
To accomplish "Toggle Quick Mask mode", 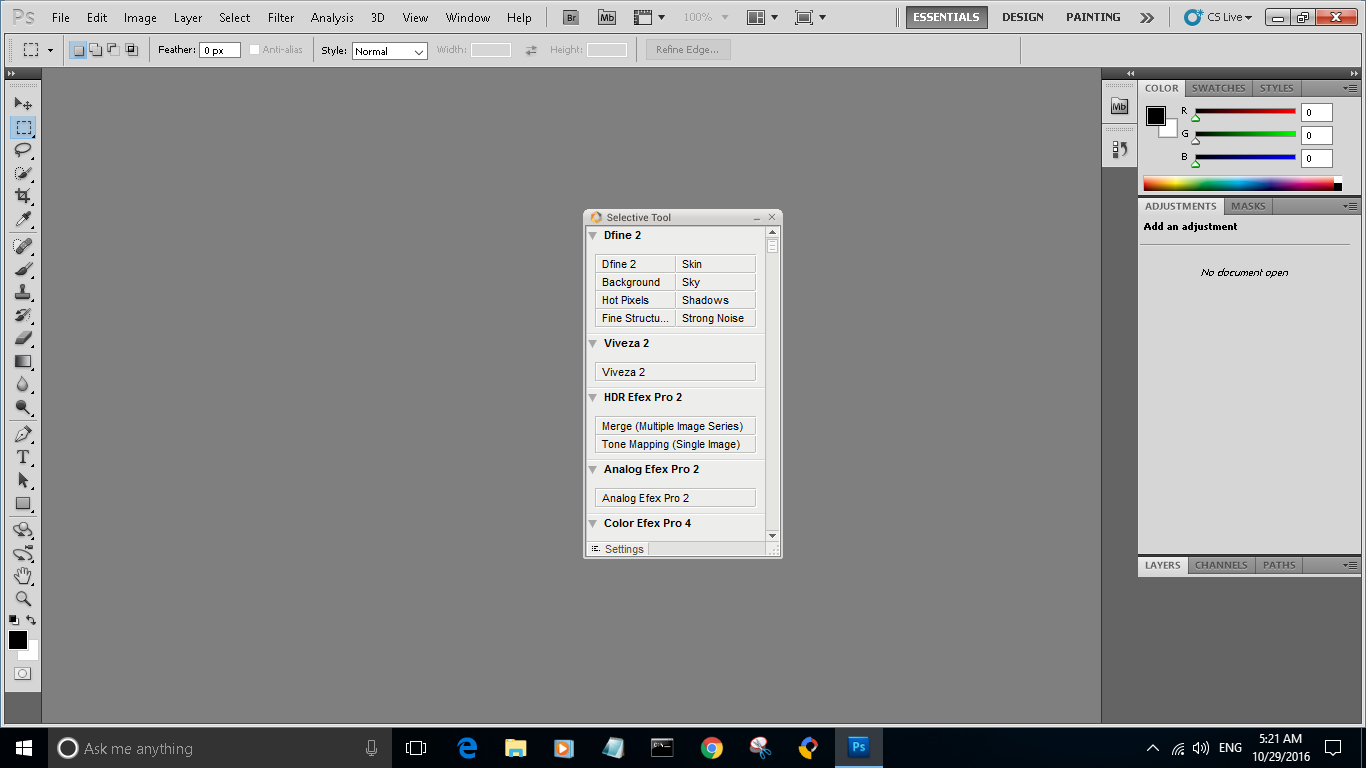I will 22,673.
